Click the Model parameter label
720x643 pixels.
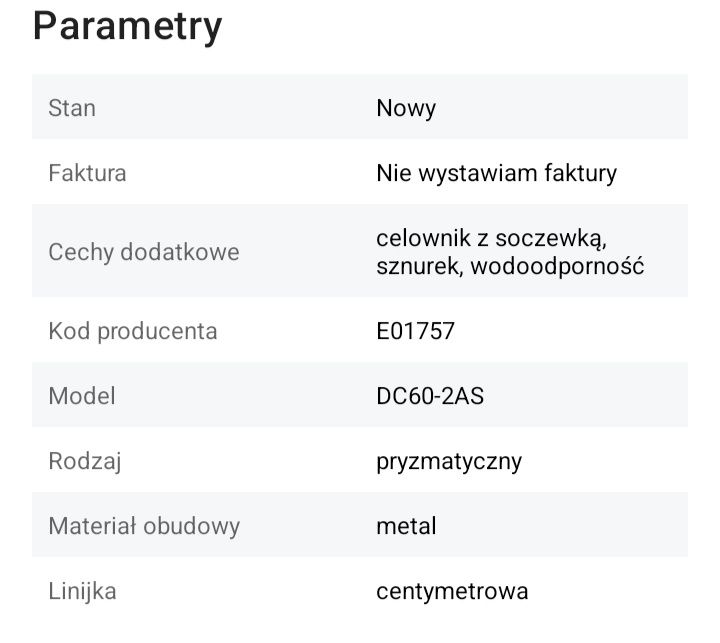point(82,395)
